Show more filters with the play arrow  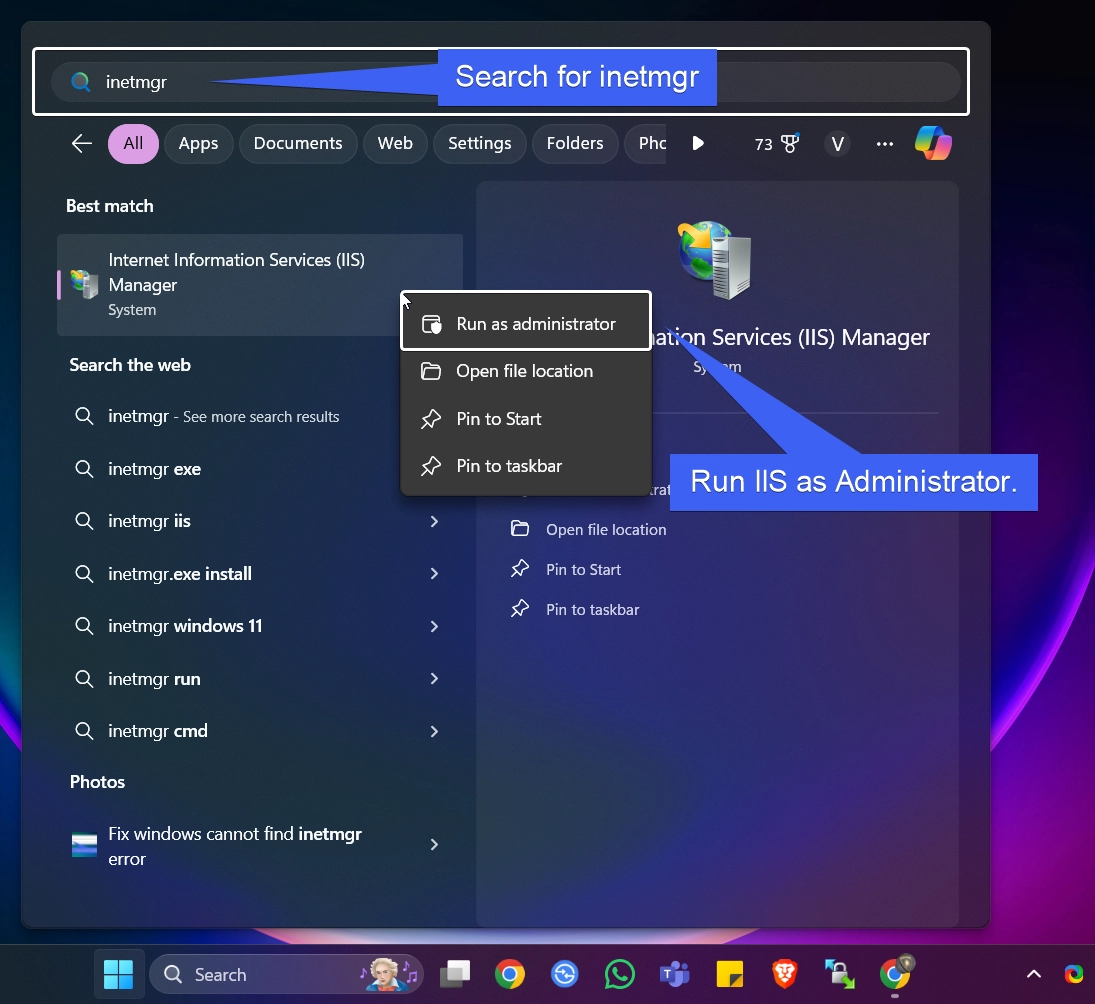point(698,144)
